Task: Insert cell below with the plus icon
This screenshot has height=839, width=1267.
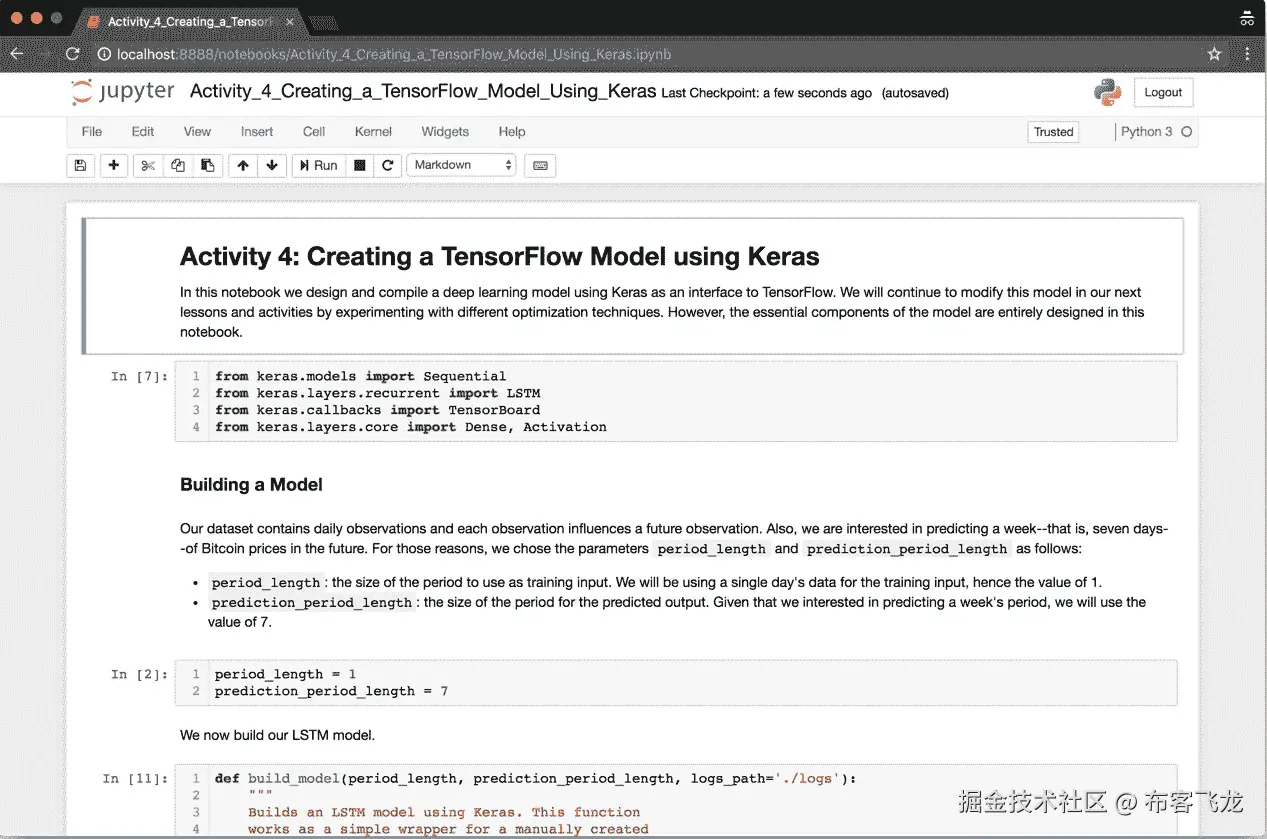Action: [x=114, y=165]
